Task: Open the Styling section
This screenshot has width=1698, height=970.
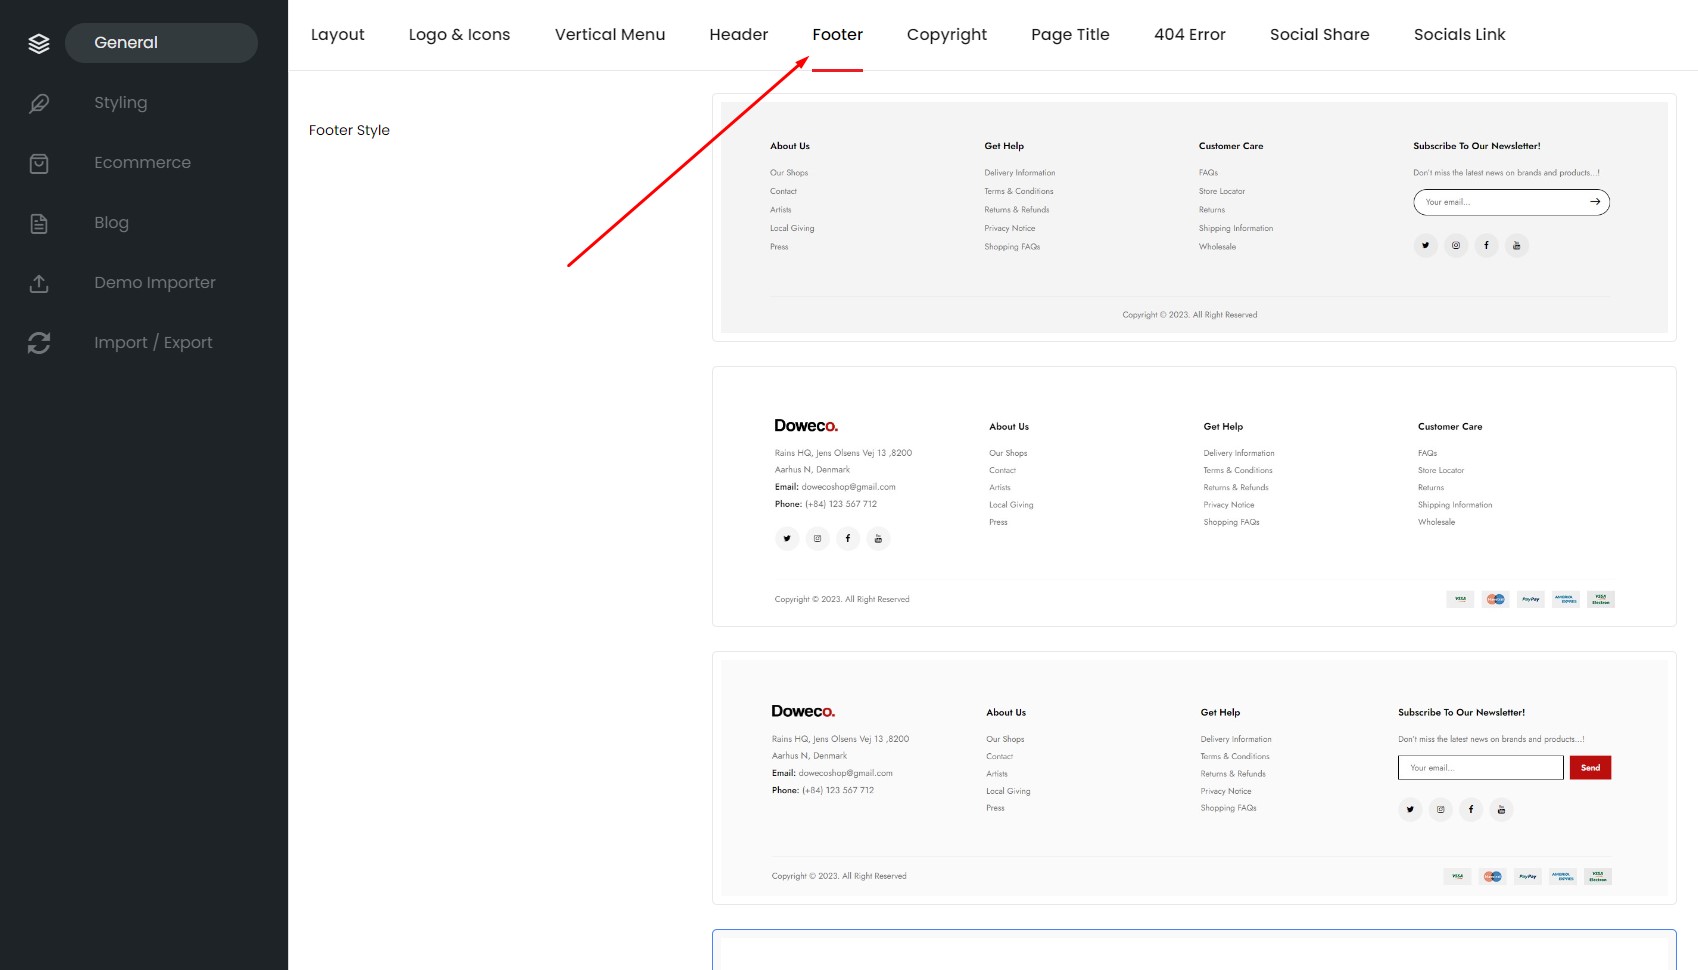Action: point(121,103)
